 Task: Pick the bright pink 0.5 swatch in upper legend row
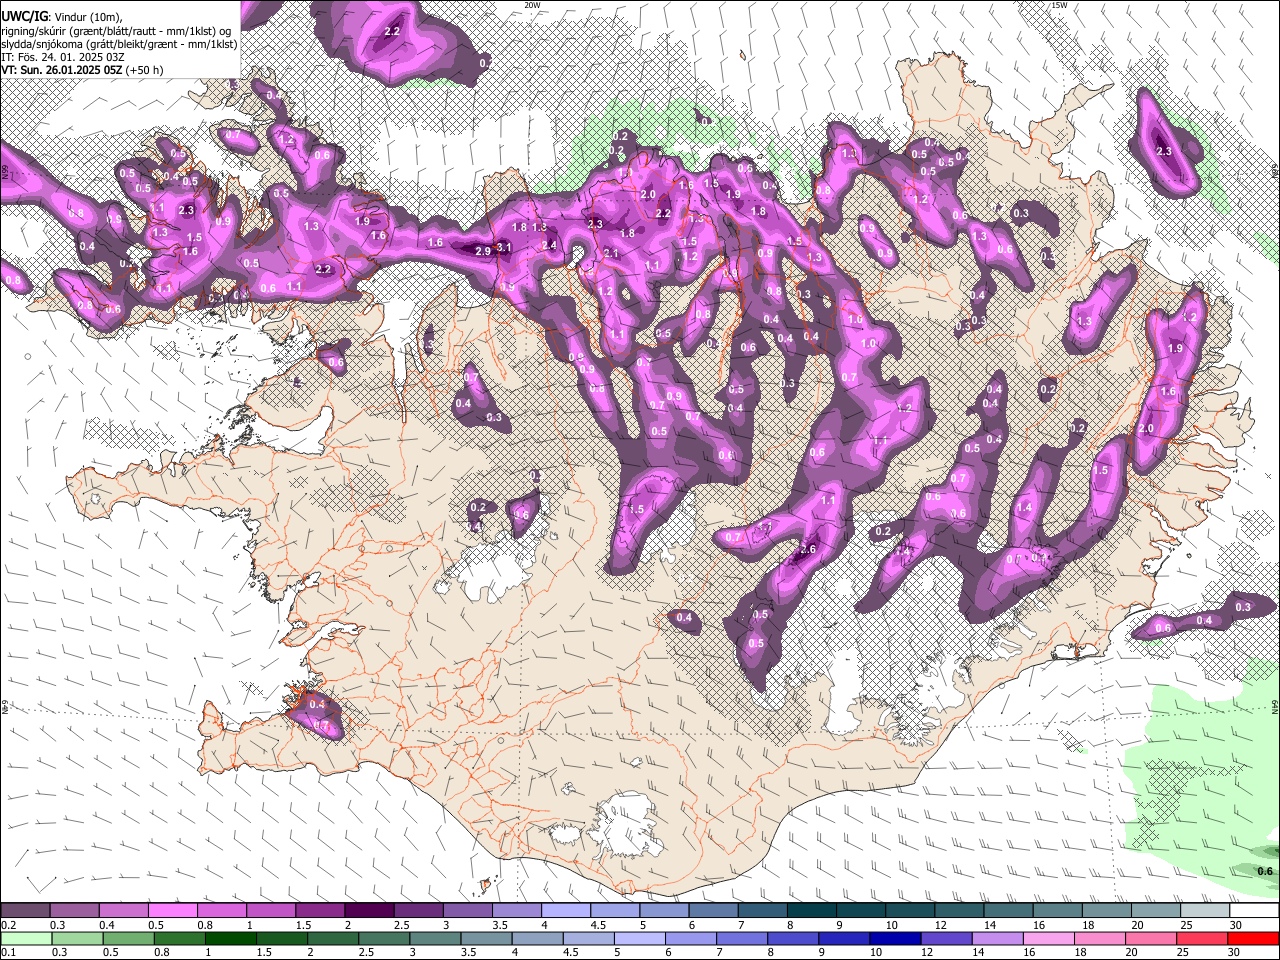click(173, 910)
